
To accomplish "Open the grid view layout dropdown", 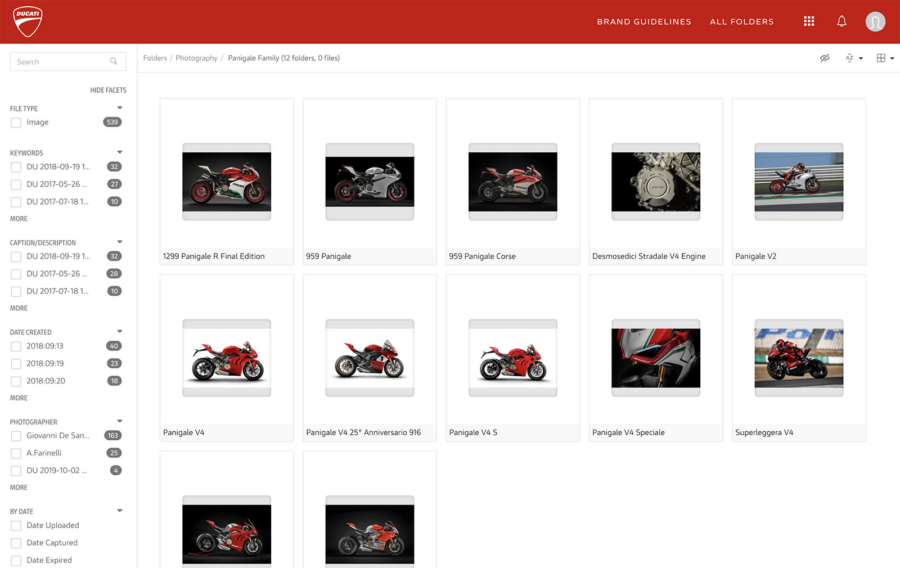I will (x=885, y=58).
